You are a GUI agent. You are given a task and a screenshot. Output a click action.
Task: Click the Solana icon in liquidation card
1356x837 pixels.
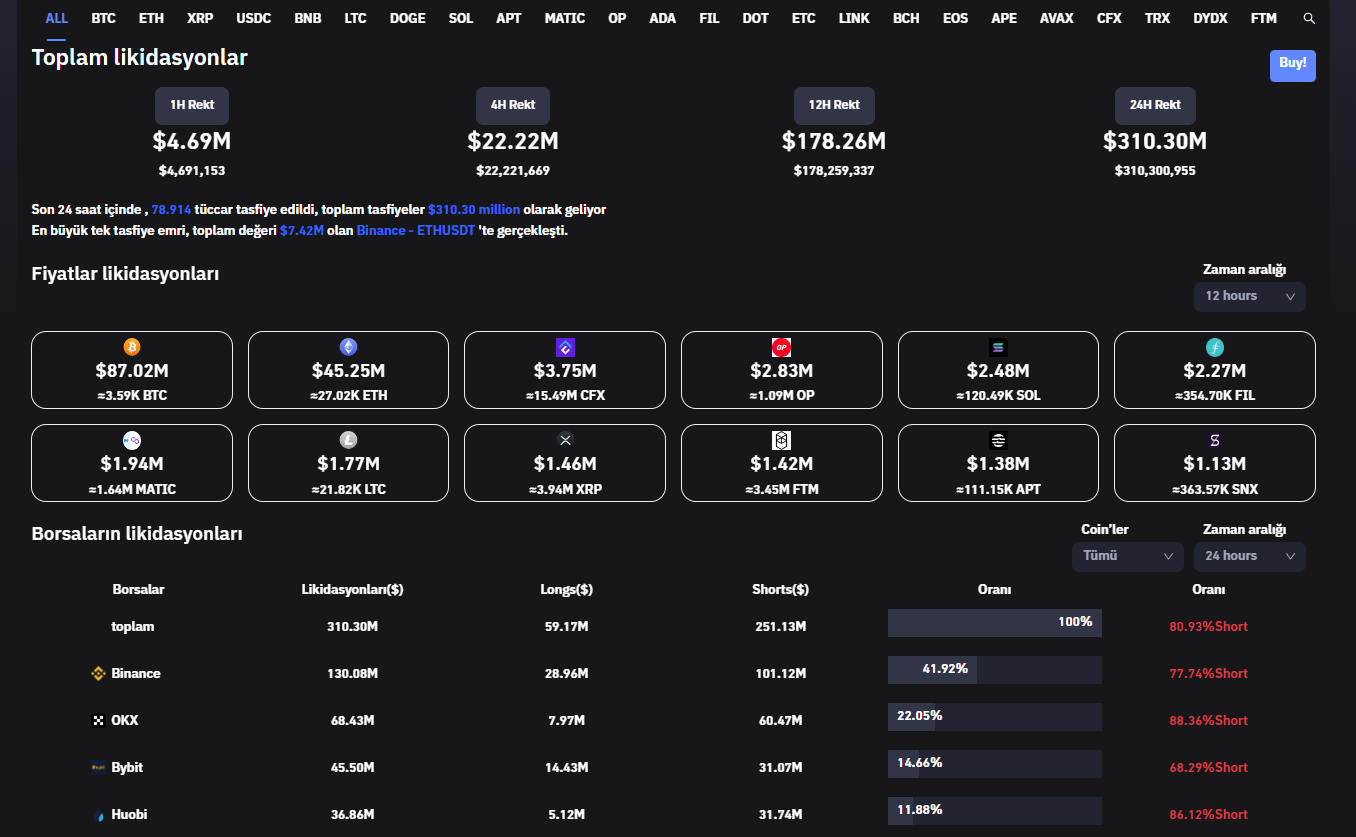click(x=998, y=347)
